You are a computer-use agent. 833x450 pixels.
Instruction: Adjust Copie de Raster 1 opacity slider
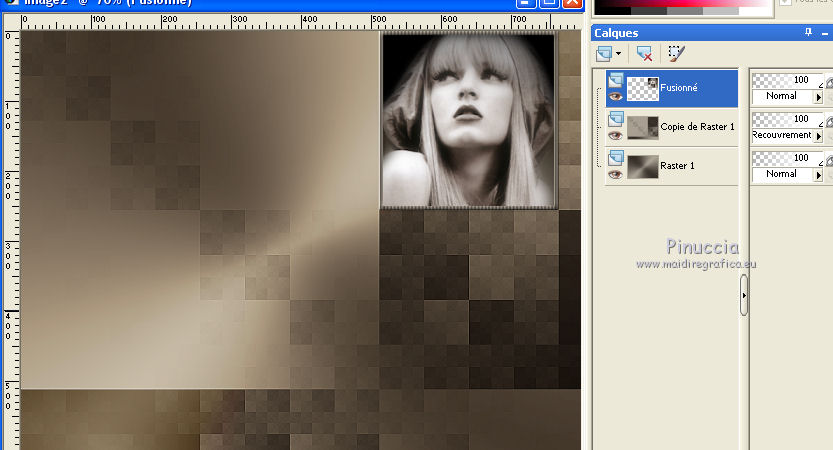click(x=787, y=119)
